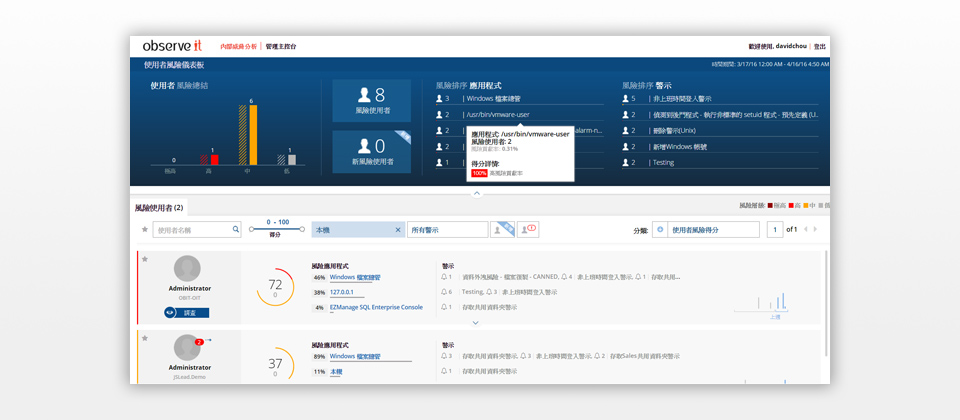Toggle the user alert-flag filter button
The width and height of the screenshot is (960, 420).
coord(528,230)
